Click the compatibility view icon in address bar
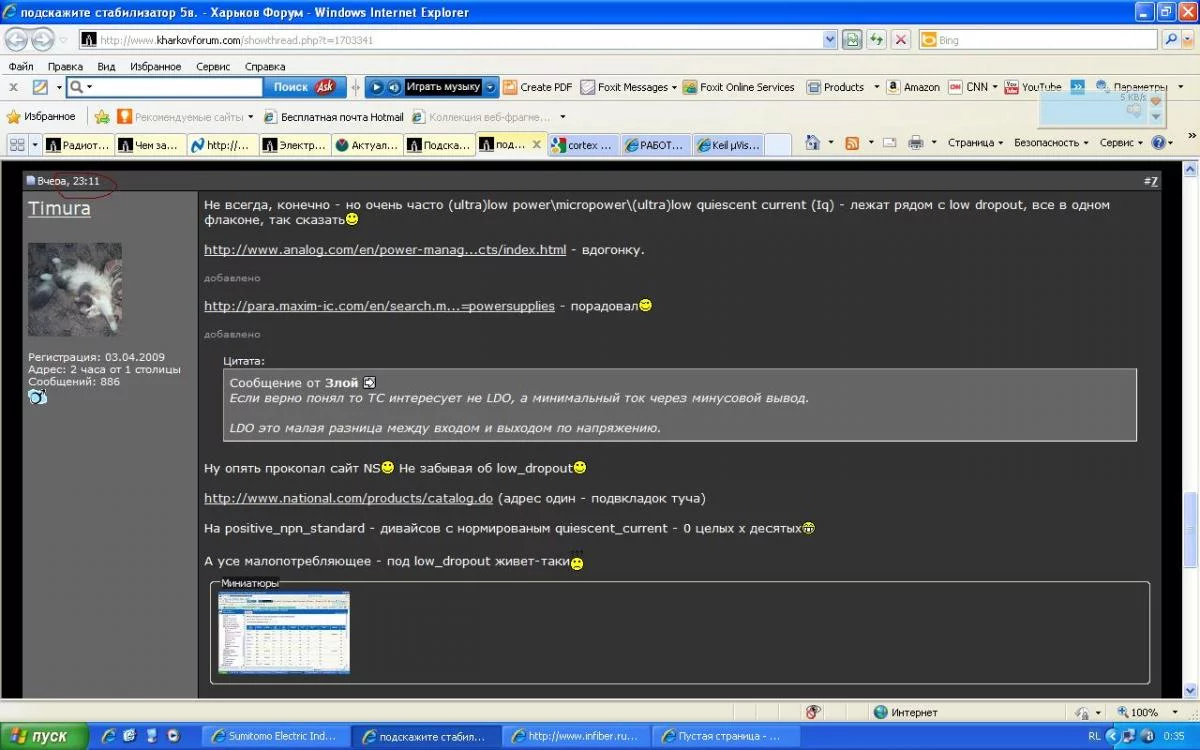The width and height of the screenshot is (1200, 750). 851,40
